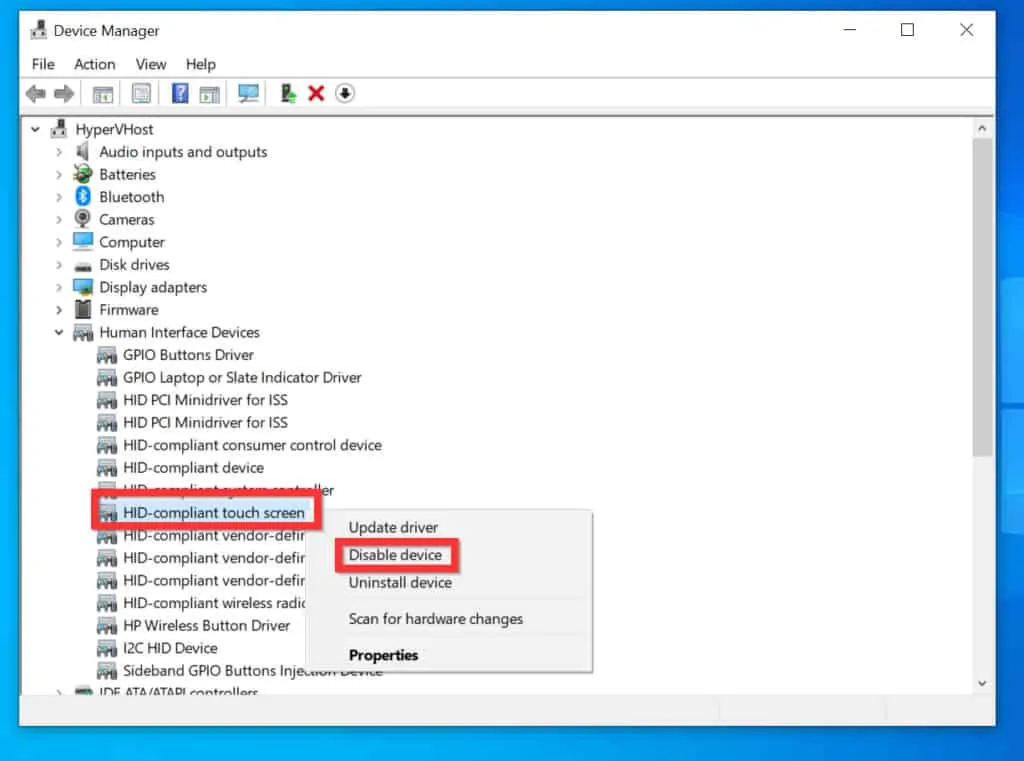Click the Help icon in the toolbar

pos(179,93)
